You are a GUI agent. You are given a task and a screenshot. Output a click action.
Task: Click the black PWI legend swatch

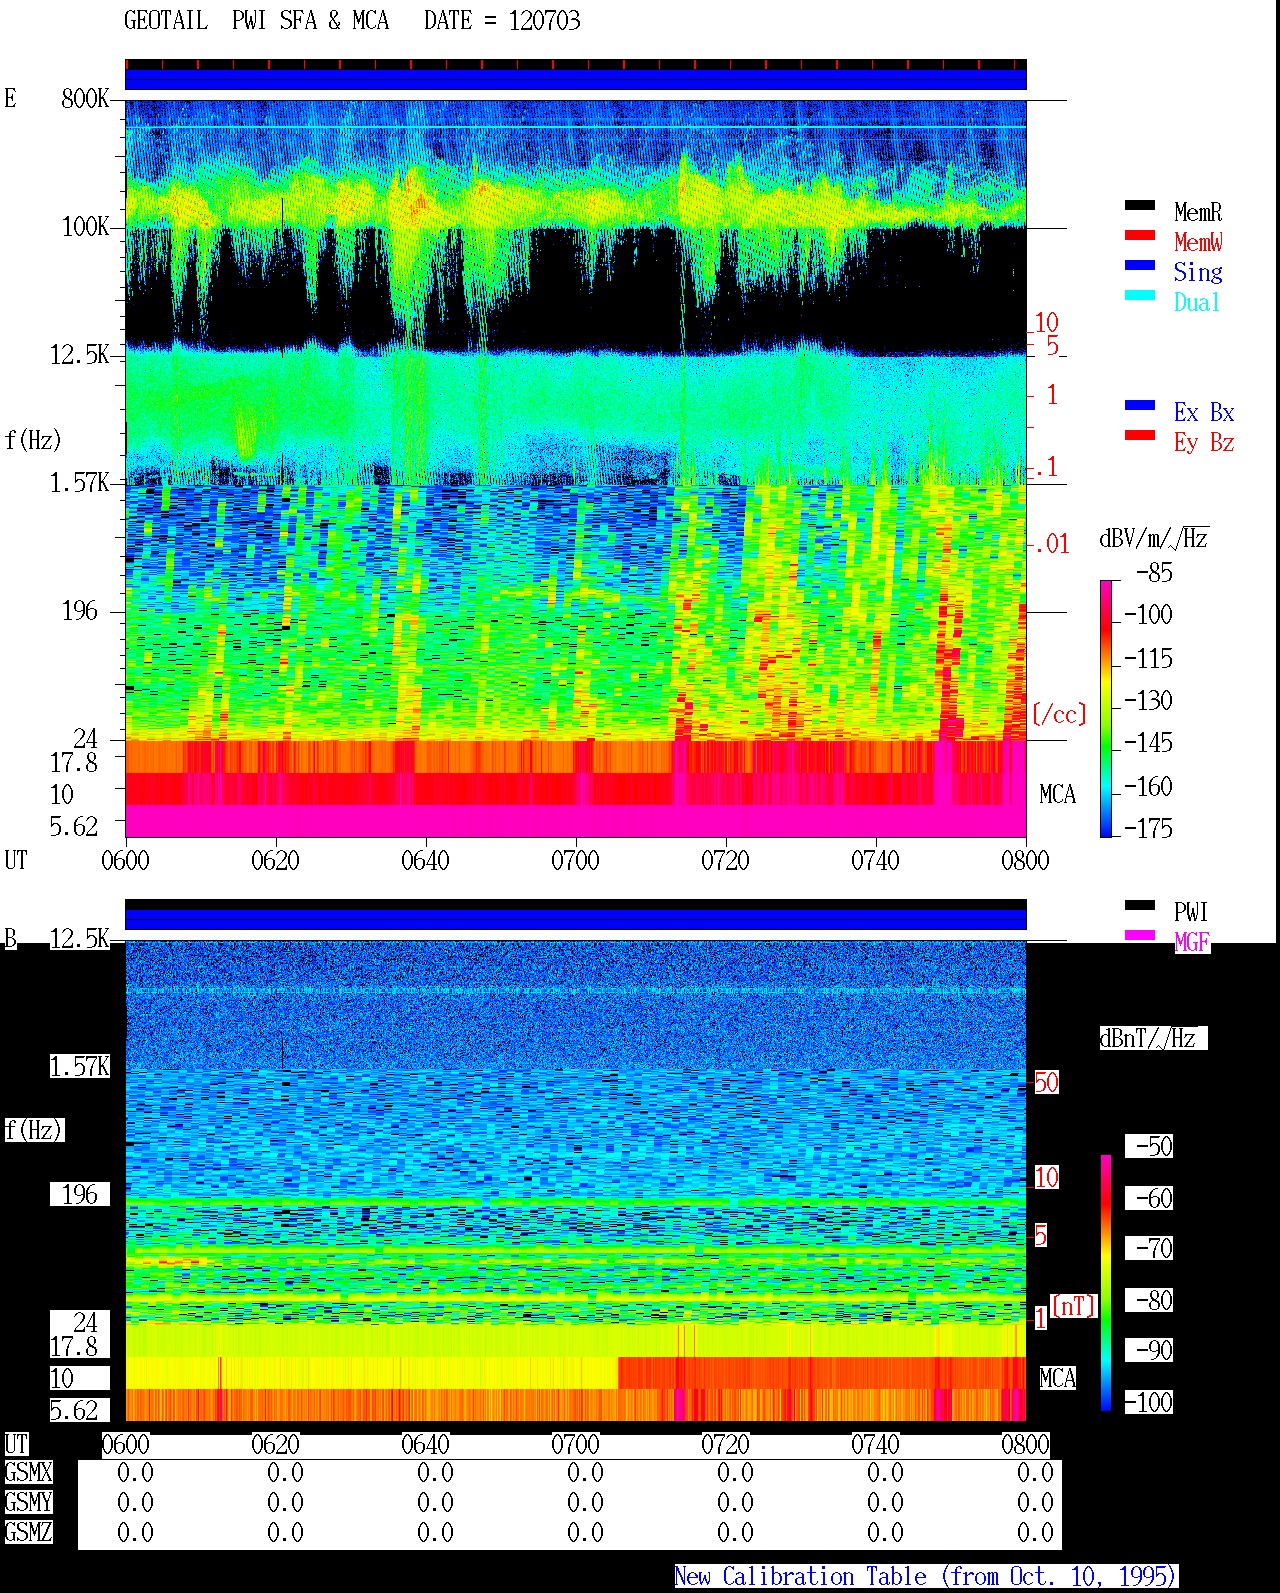click(1140, 906)
